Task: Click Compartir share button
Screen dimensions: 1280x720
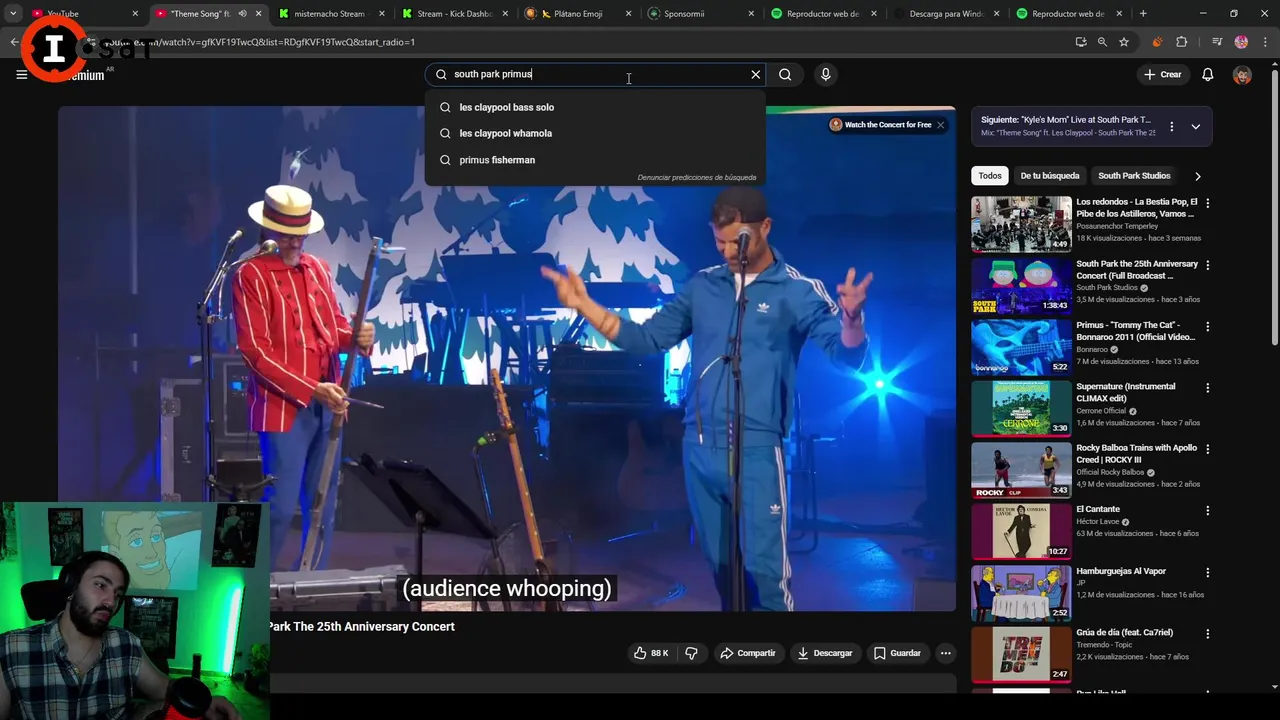Action: [747, 653]
